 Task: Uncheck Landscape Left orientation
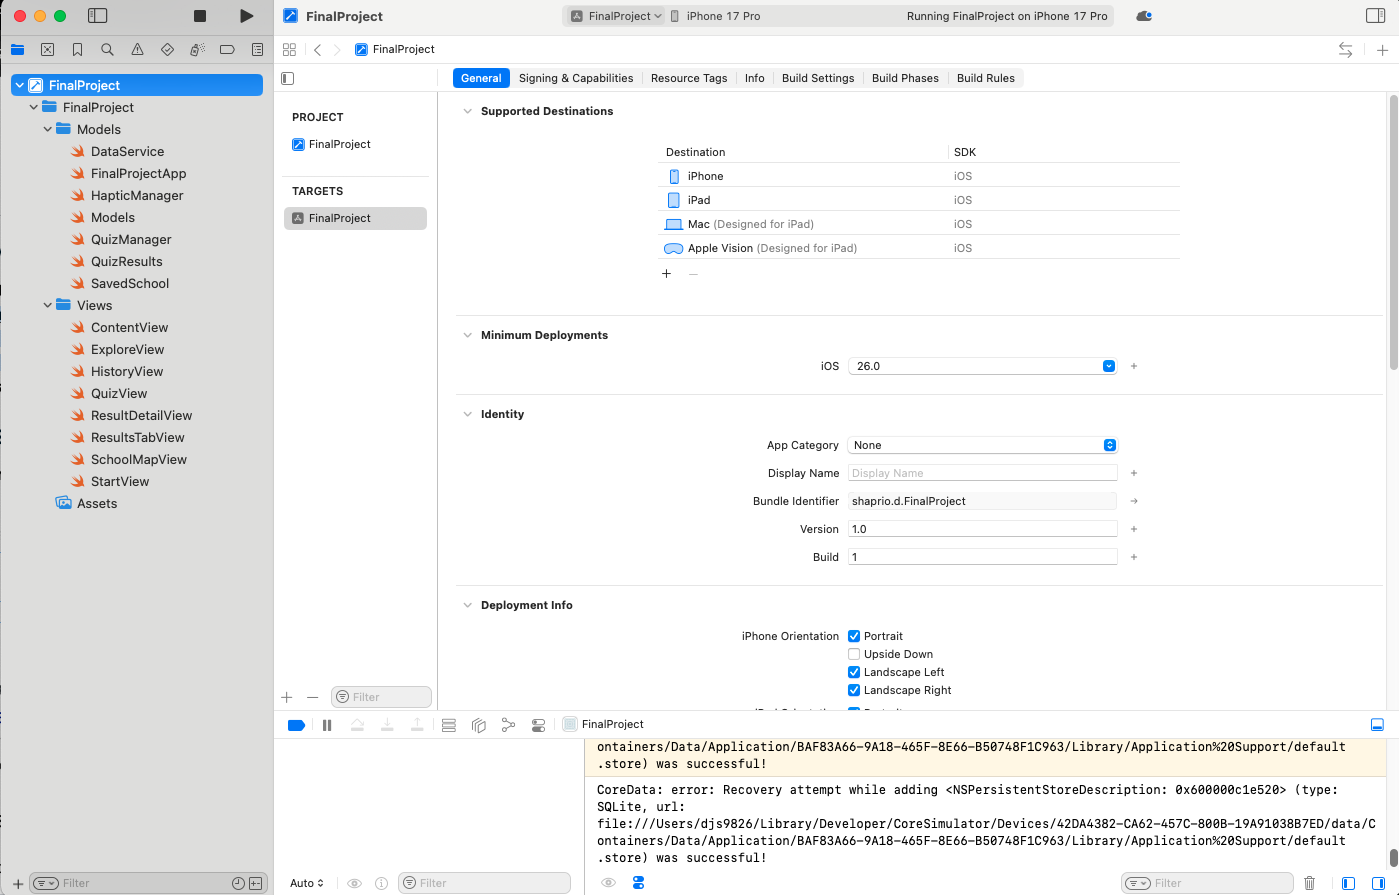[x=854, y=672]
